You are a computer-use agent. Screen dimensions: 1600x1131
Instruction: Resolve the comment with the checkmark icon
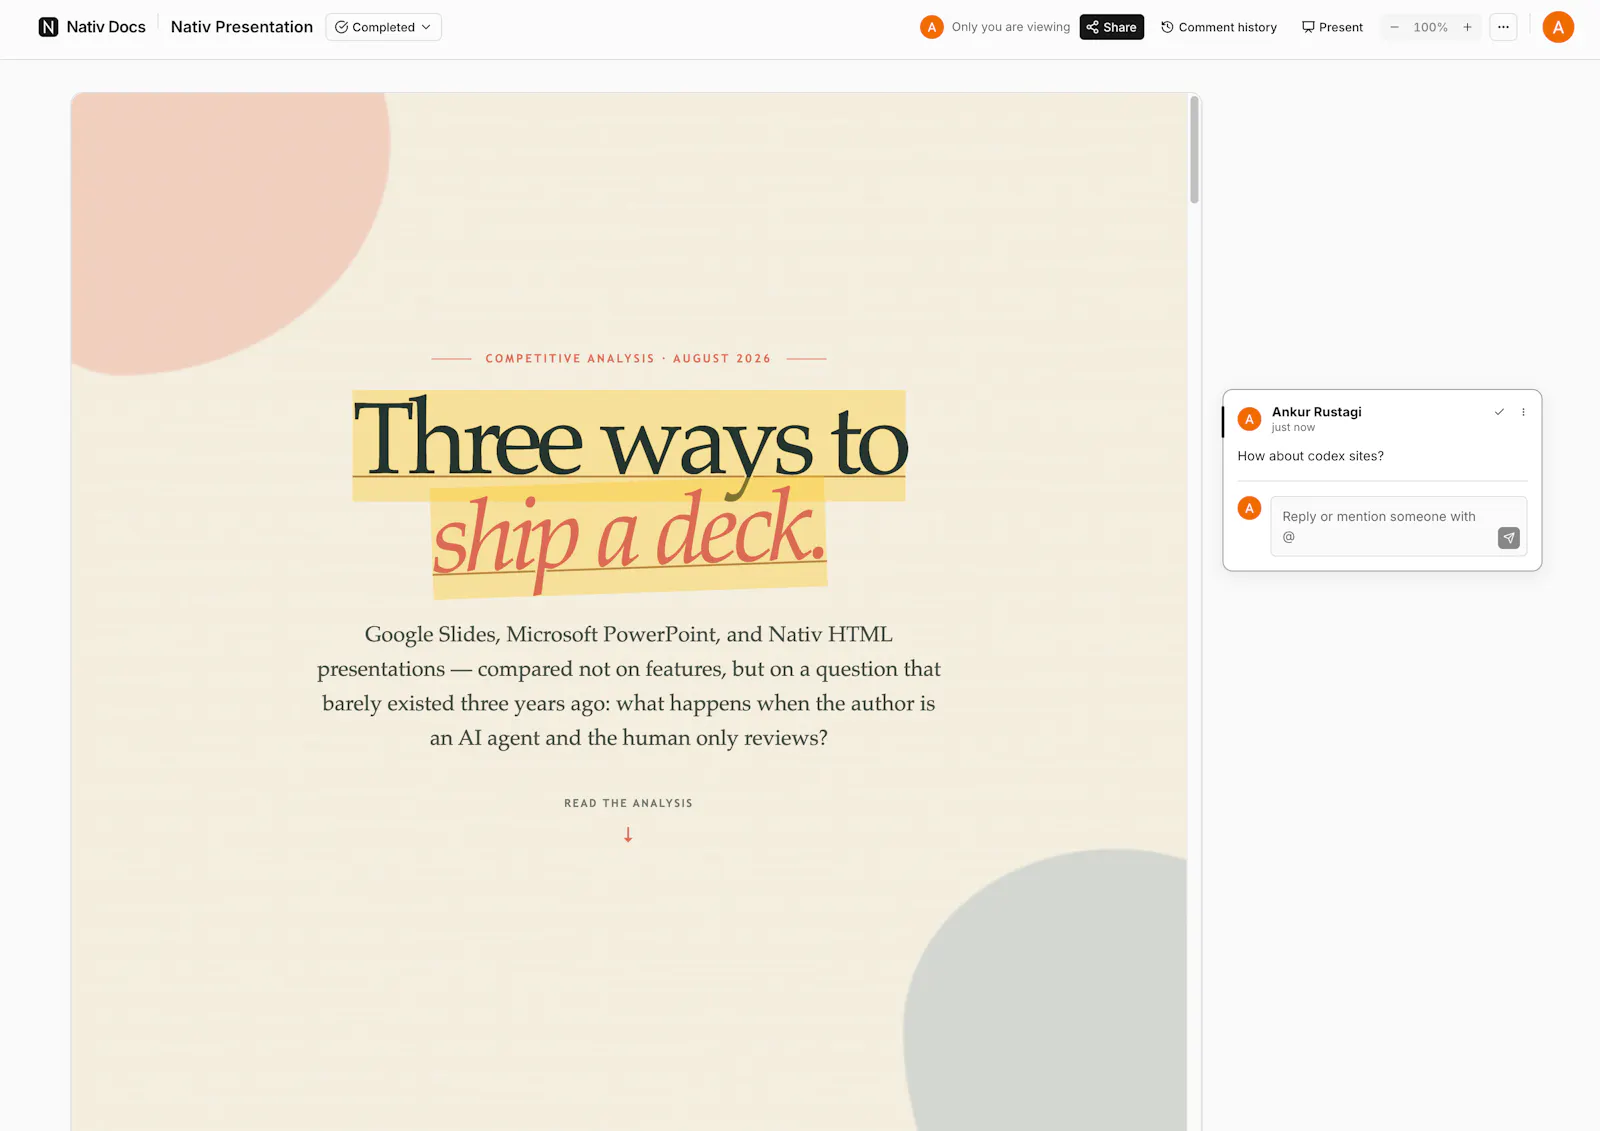1499,412
